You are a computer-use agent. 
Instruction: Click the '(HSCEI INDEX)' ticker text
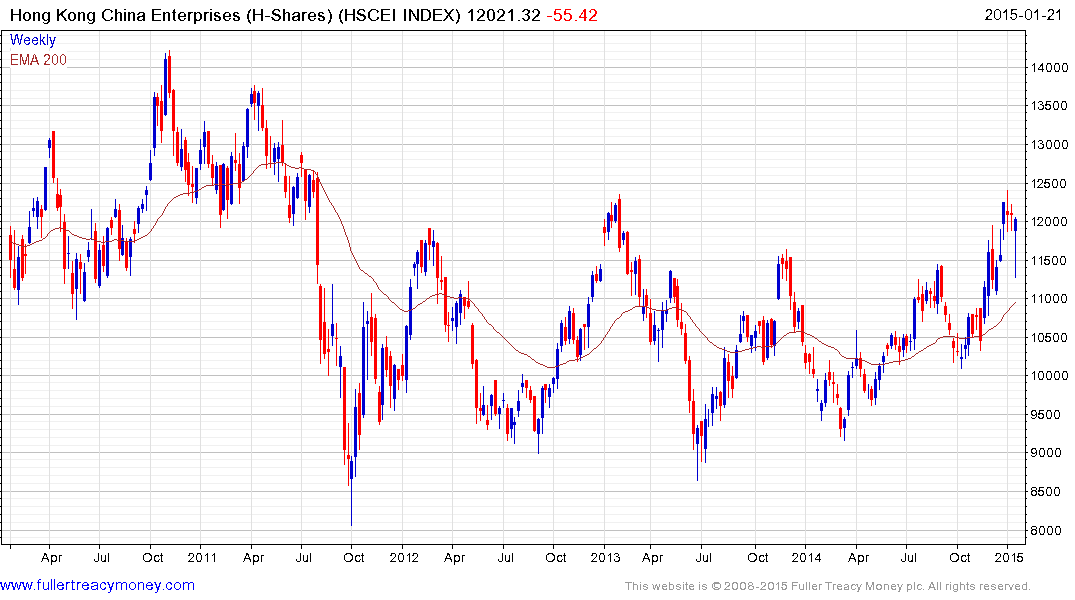[400, 15]
